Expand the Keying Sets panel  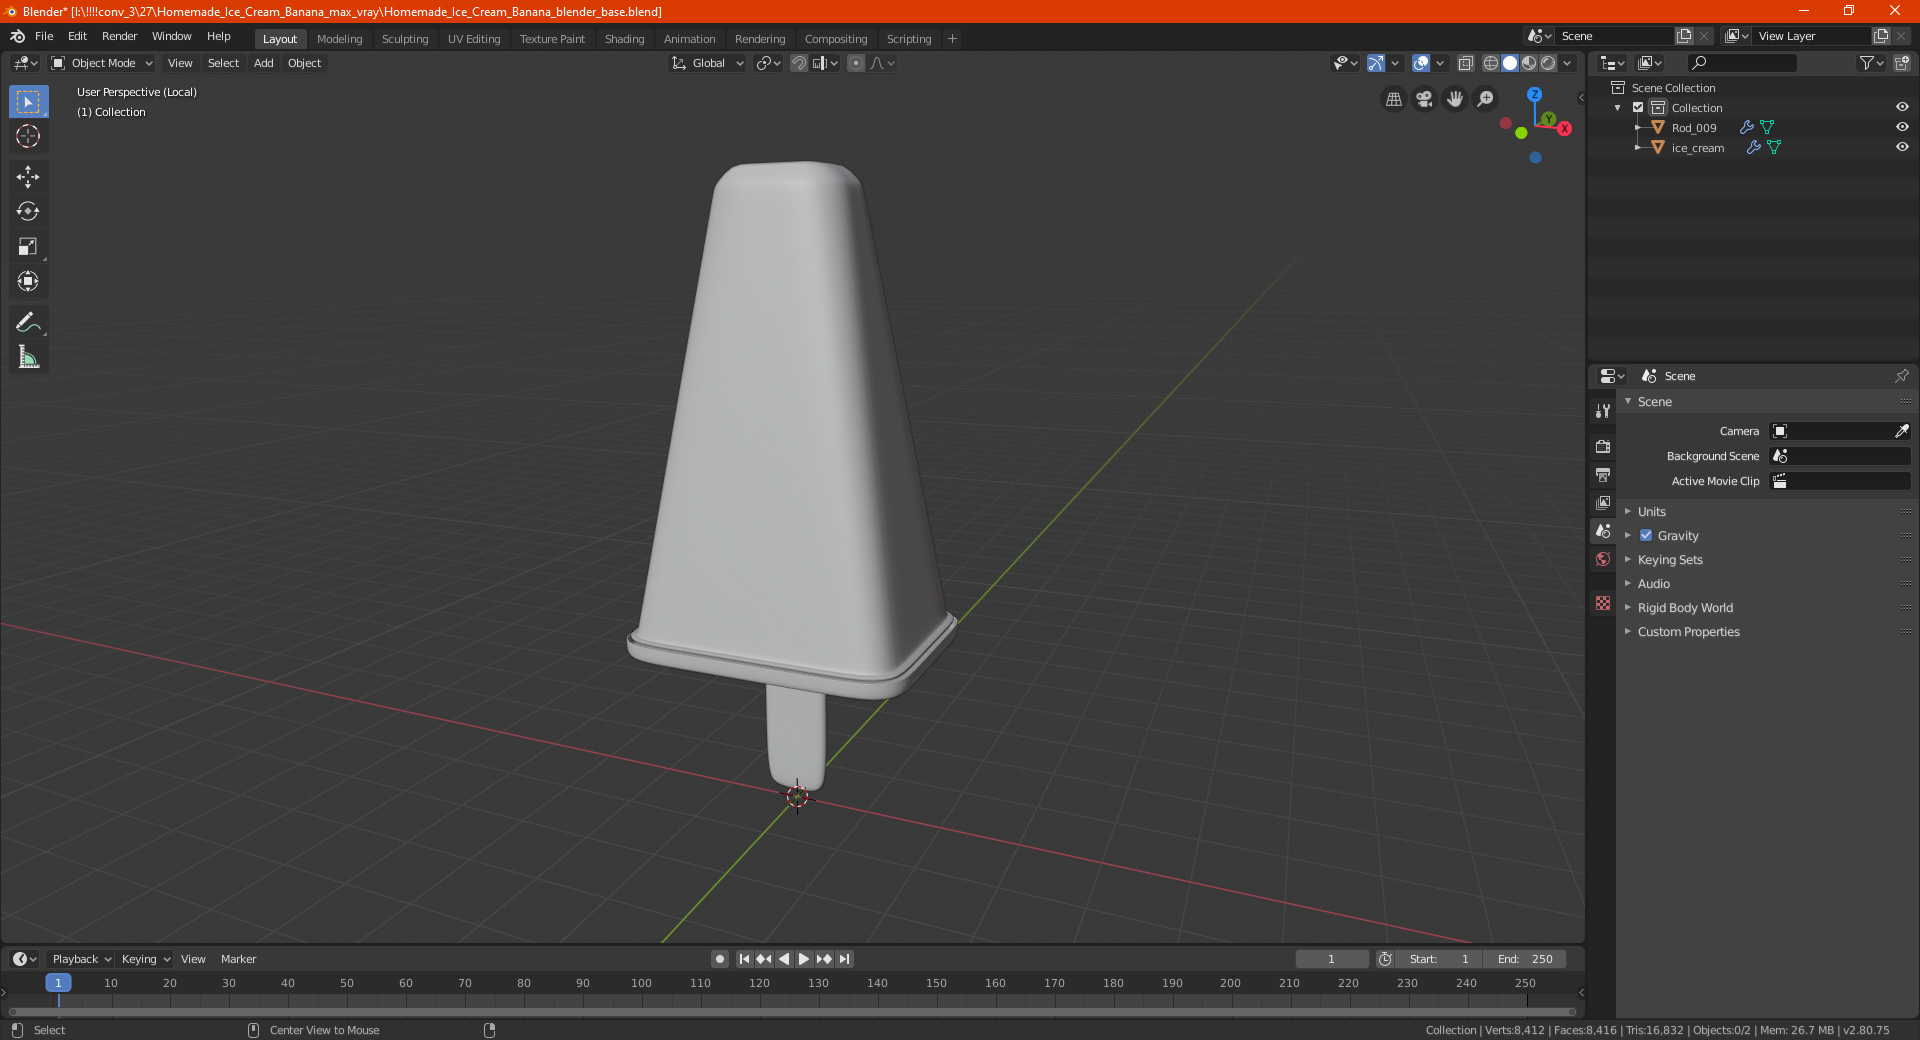[x=1669, y=560]
